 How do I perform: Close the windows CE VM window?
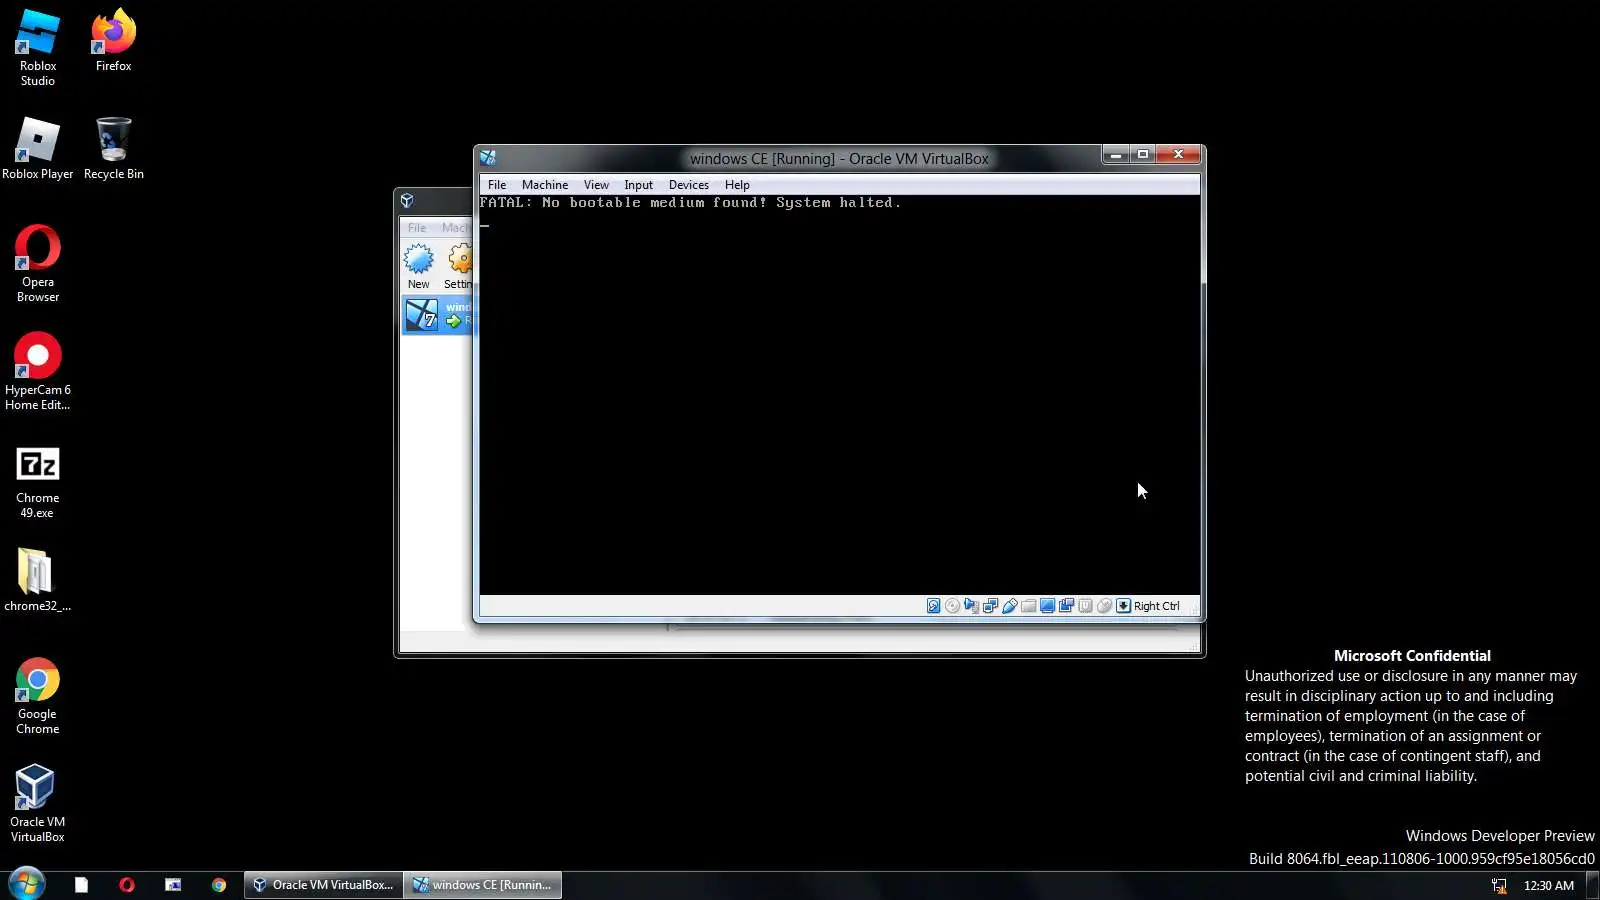point(1179,154)
